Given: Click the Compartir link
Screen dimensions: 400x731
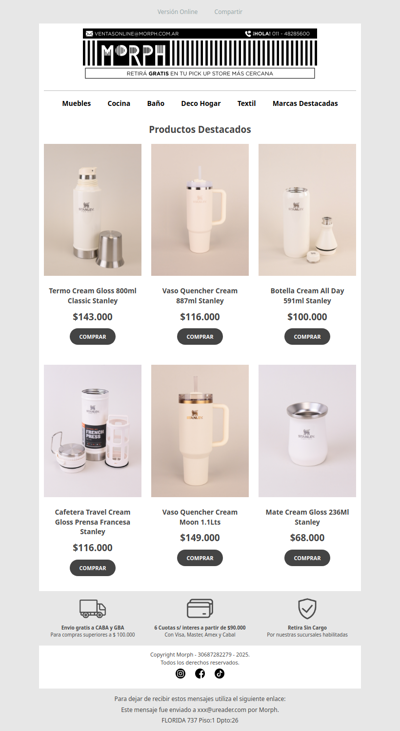Looking at the screenshot, I should 228,12.
